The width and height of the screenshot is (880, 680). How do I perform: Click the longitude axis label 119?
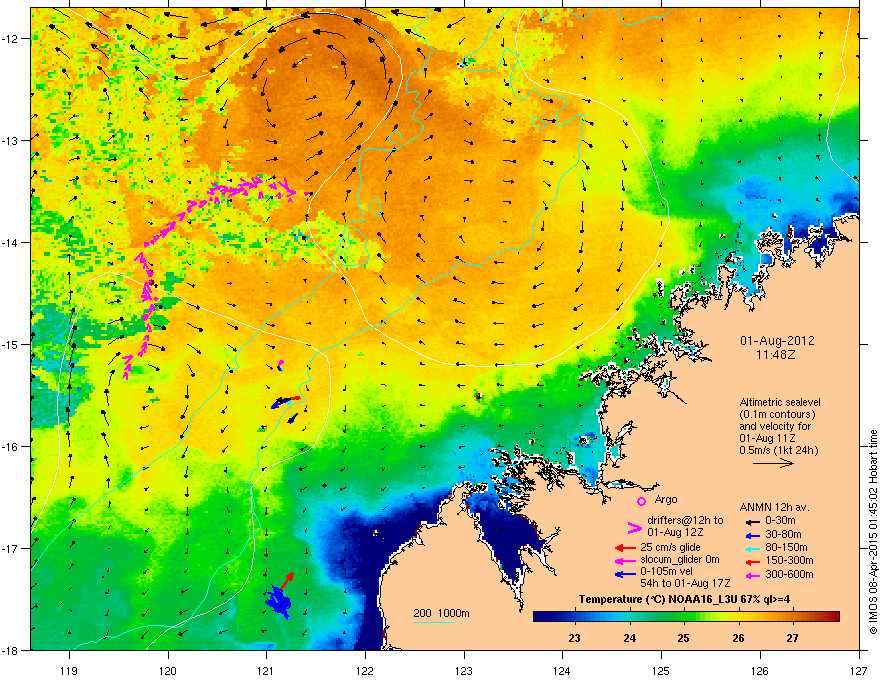point(69,670)
